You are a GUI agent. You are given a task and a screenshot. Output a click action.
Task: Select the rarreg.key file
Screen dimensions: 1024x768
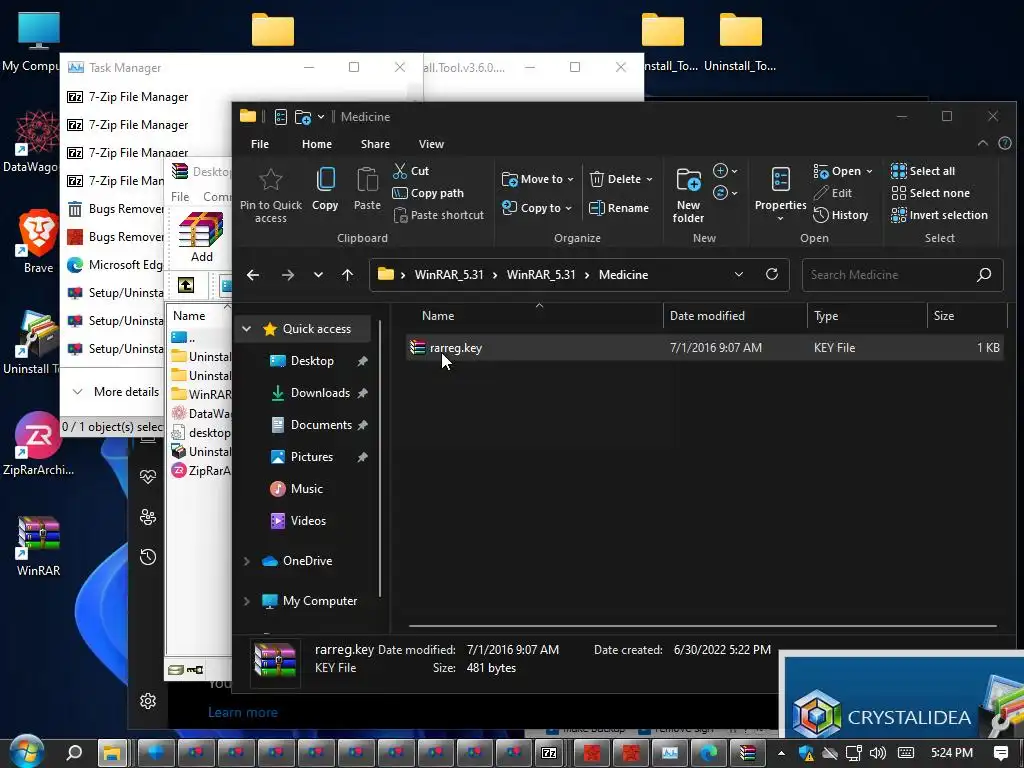[x=704, y=348]
